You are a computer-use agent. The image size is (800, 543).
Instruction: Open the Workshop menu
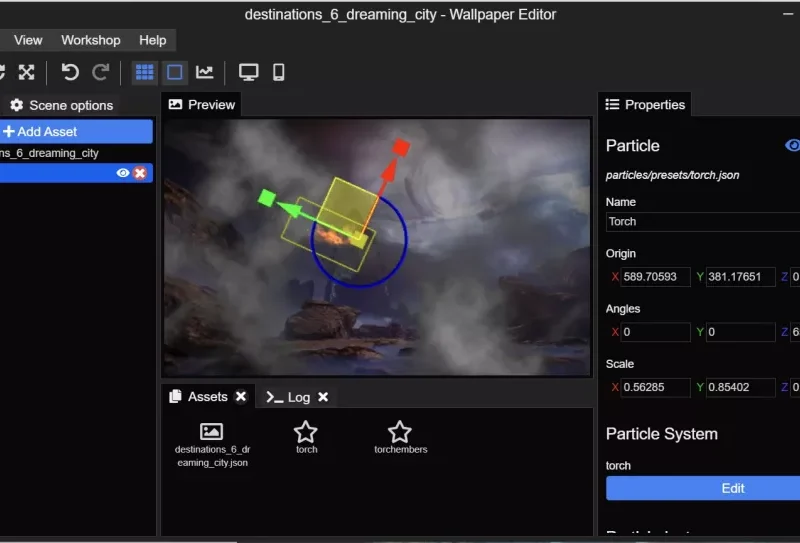coord(90,40)
